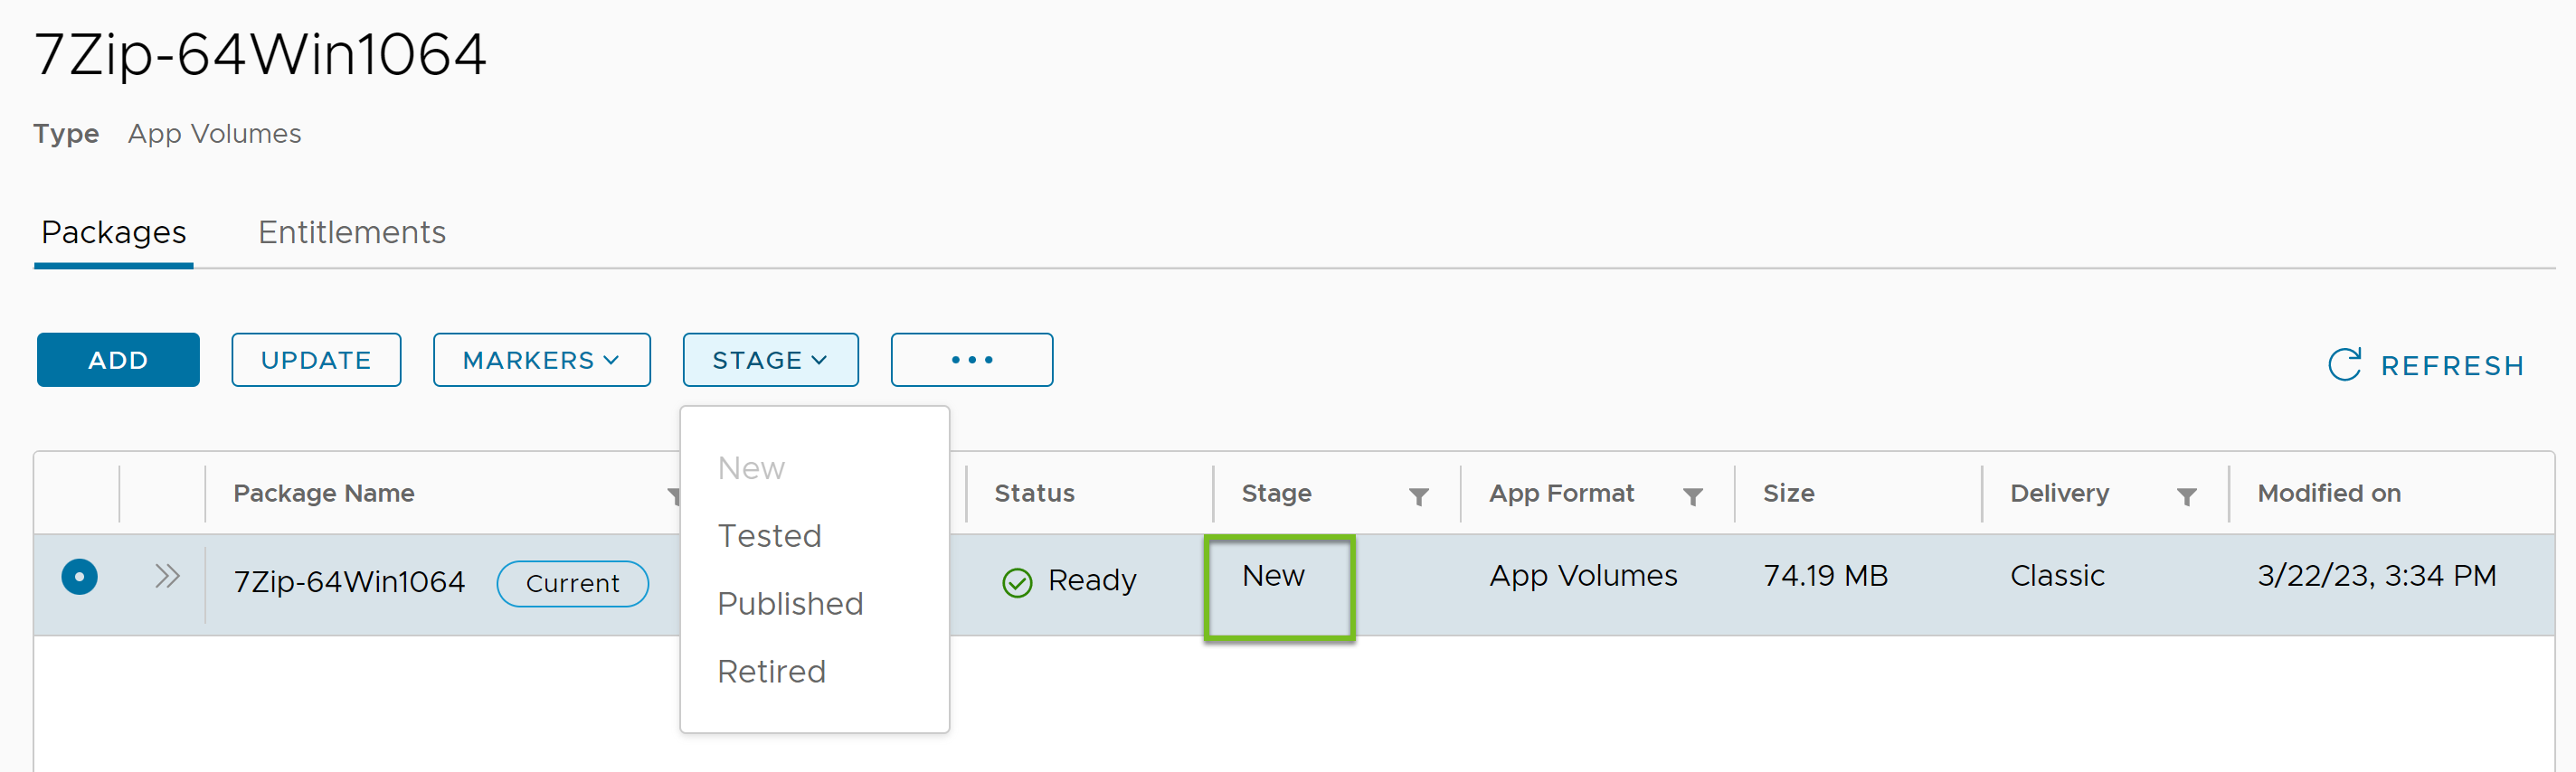
Task: Click the Status column header
Action: point(1034,493)
